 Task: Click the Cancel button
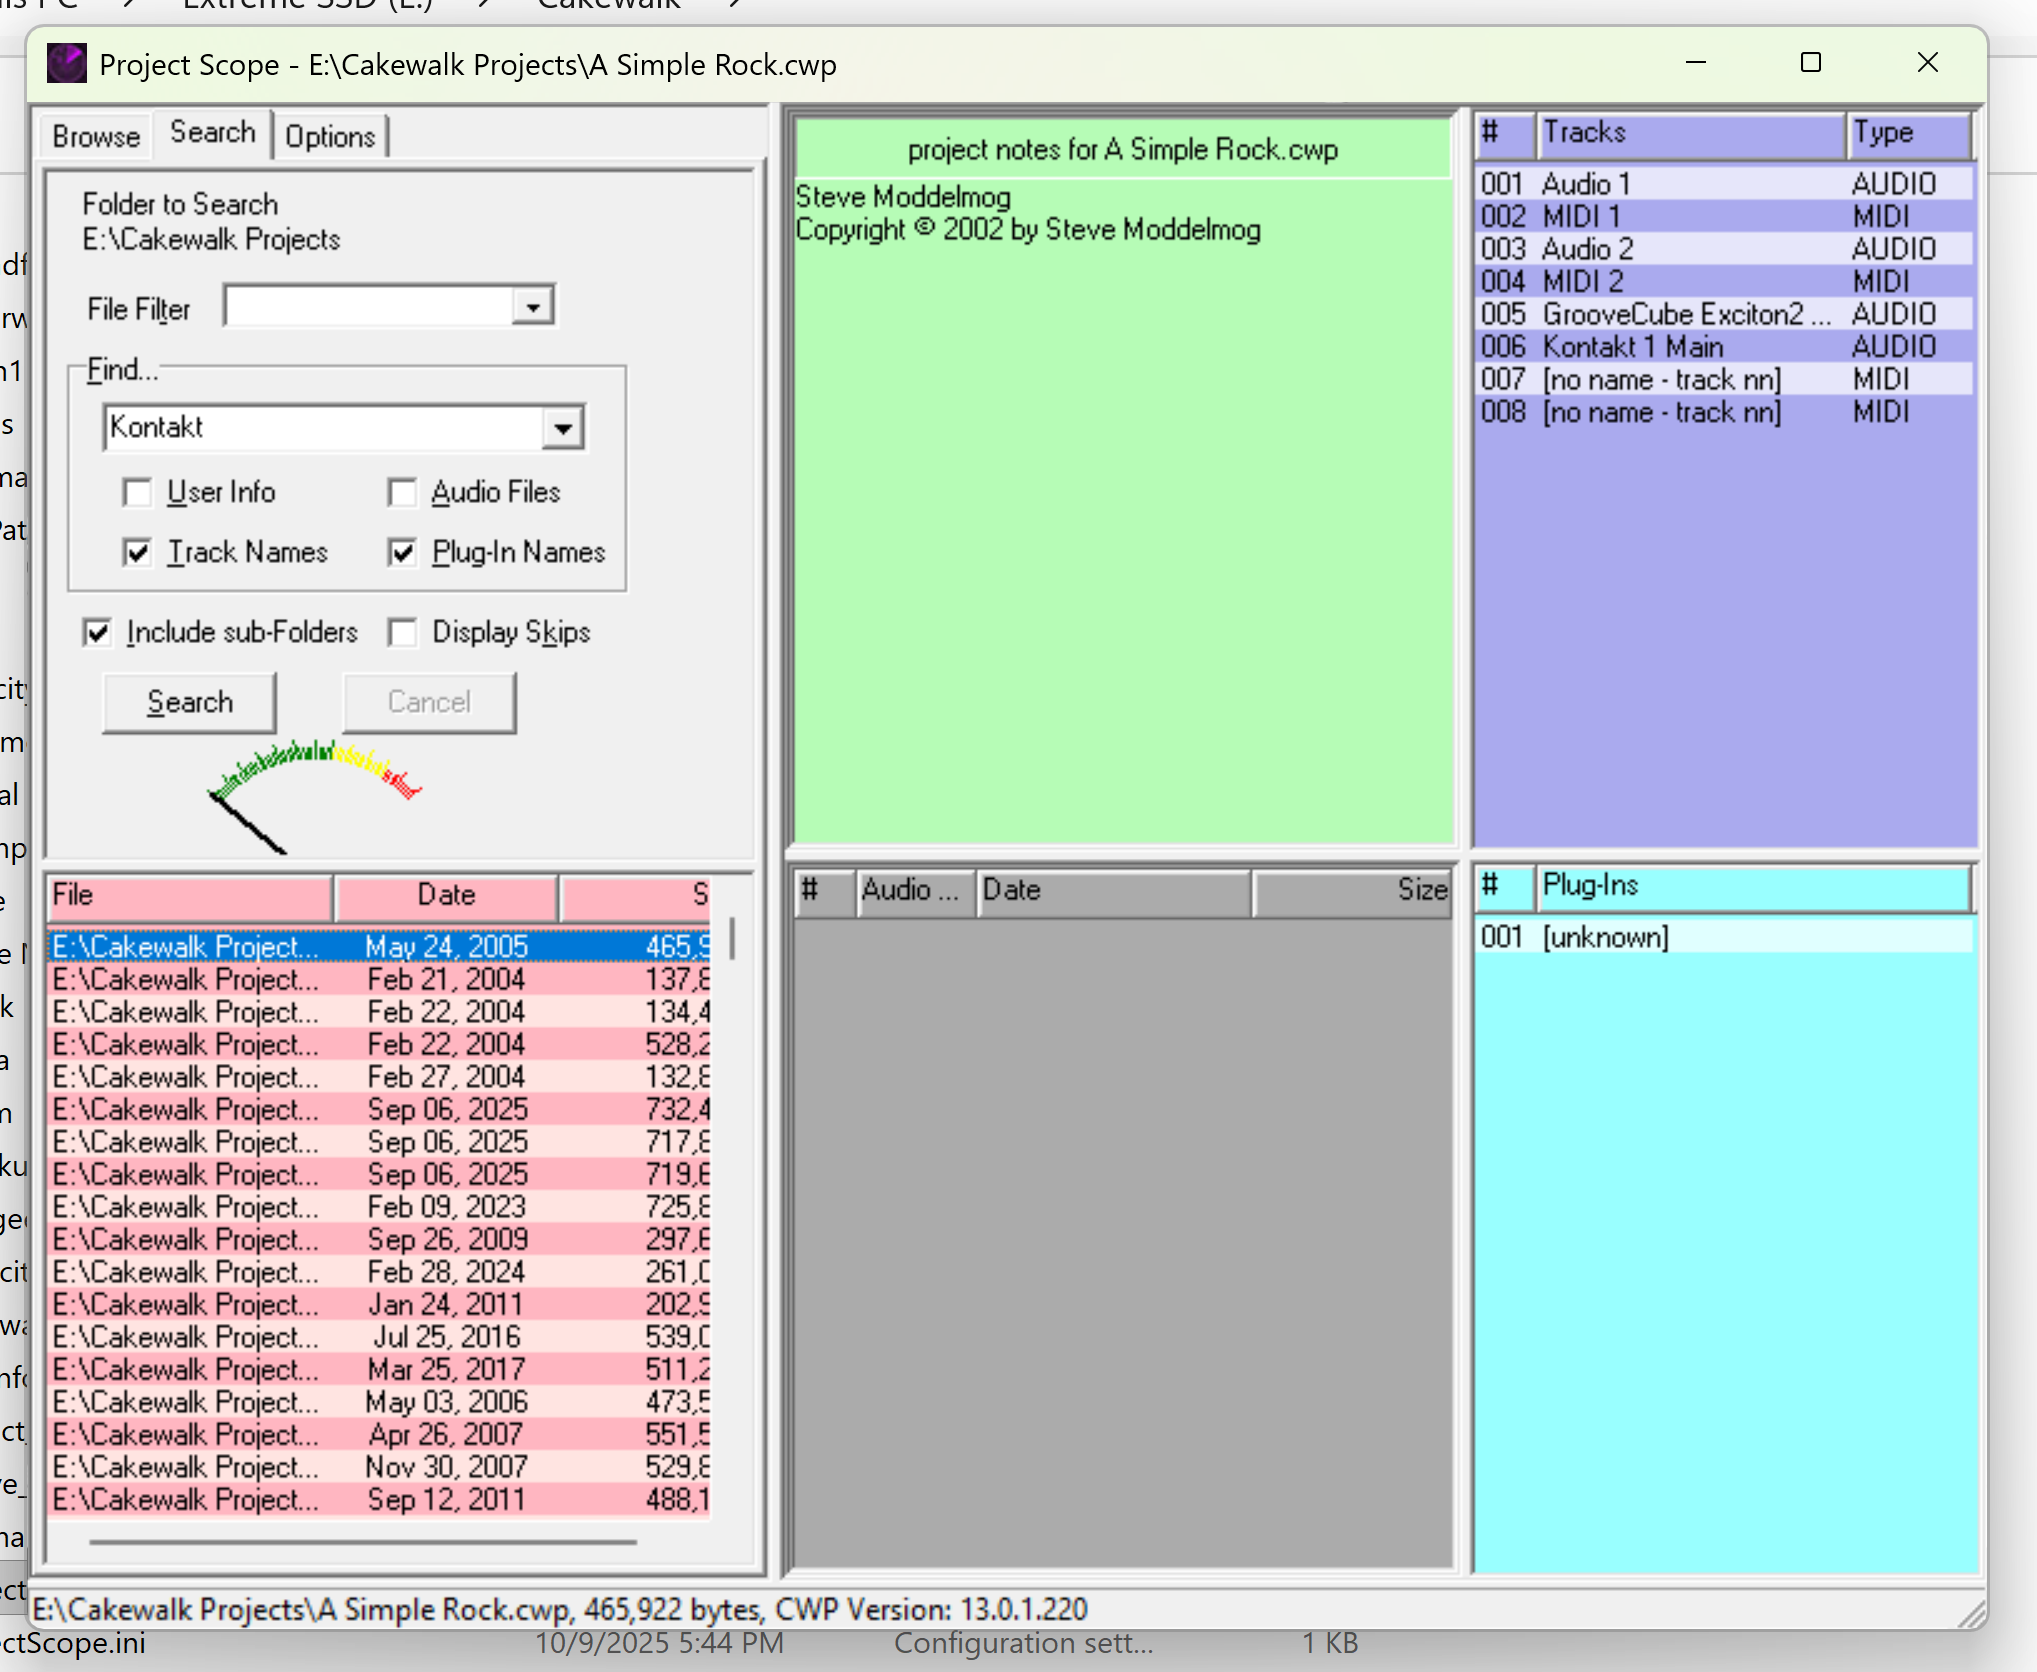[429, 702]
